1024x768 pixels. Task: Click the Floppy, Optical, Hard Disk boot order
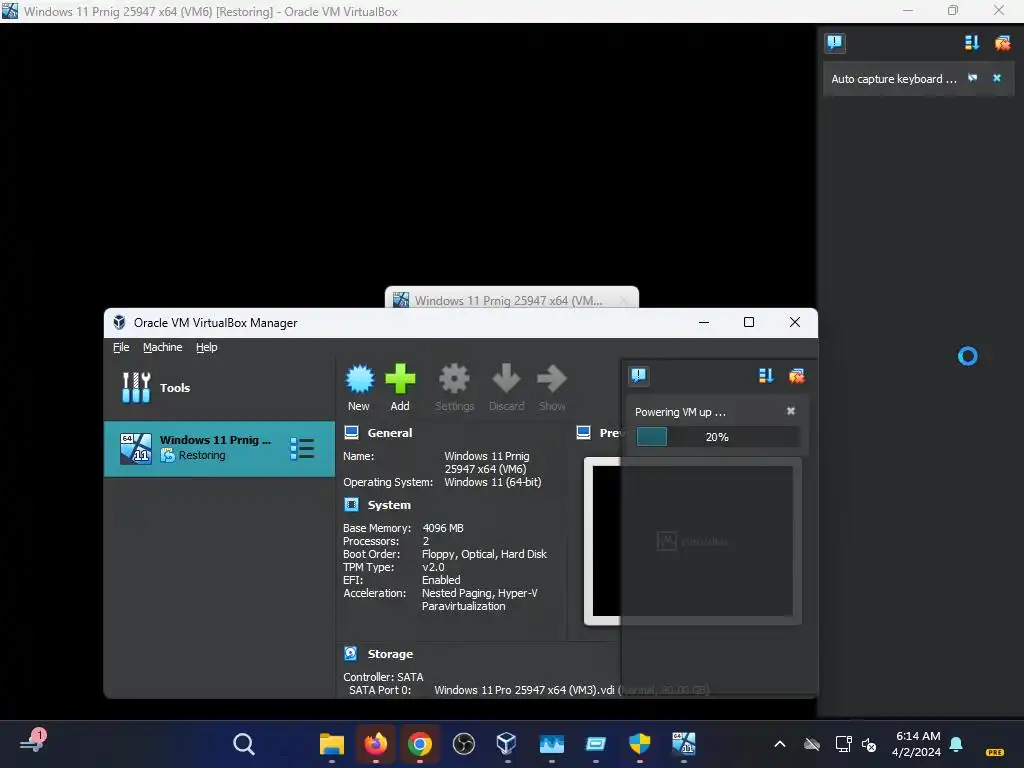coord(484,554)
